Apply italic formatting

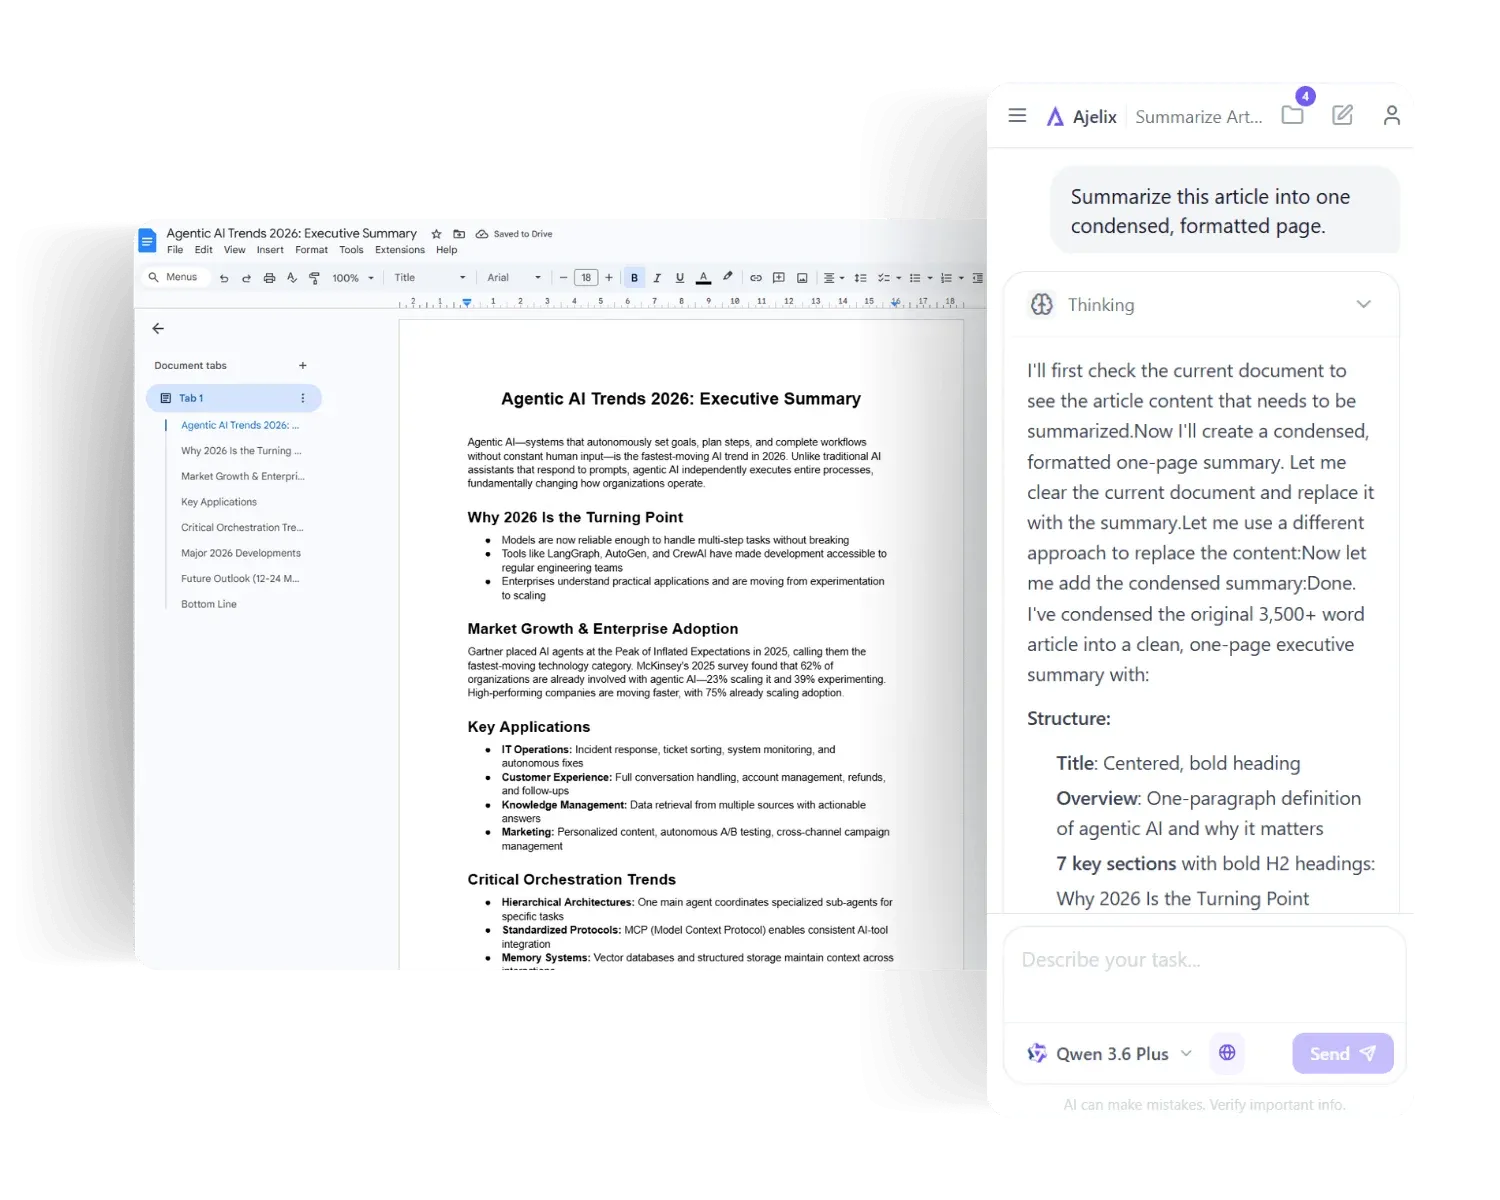tap(657, 277)
